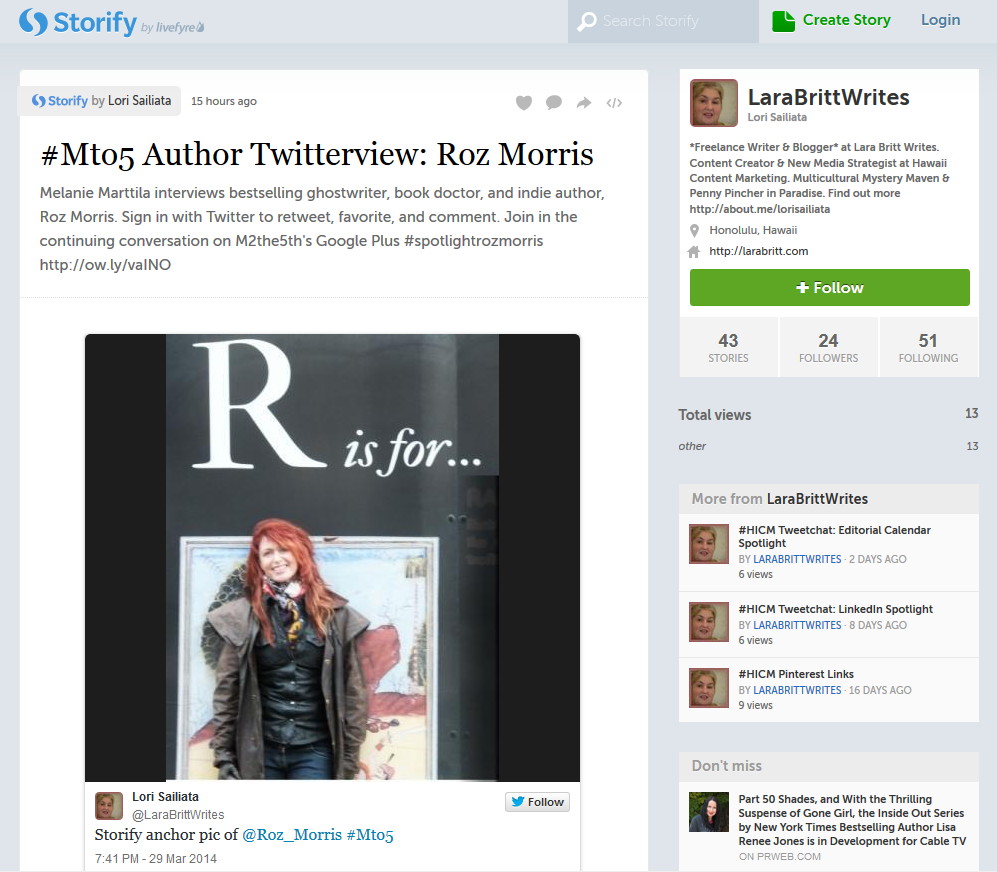Open LaraBrittWrites profile avatar
Screen dimensions: 997x872
coord(713,104)
